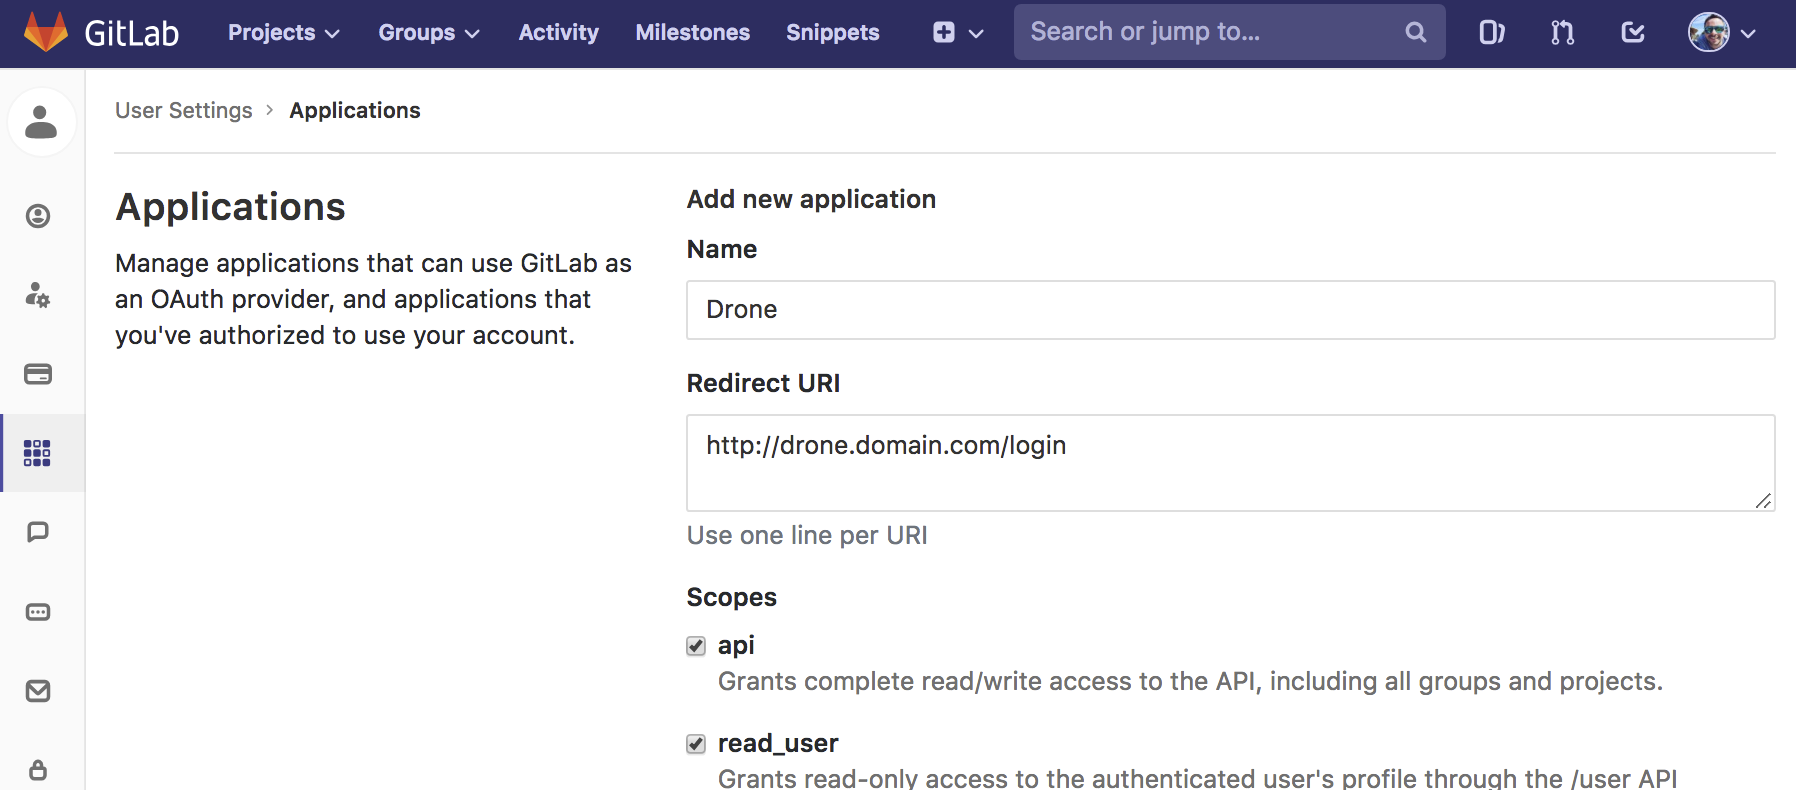Open Password lock sidebar icon
This screenshot has width=1796, height=790.
(x=38, y=770)
